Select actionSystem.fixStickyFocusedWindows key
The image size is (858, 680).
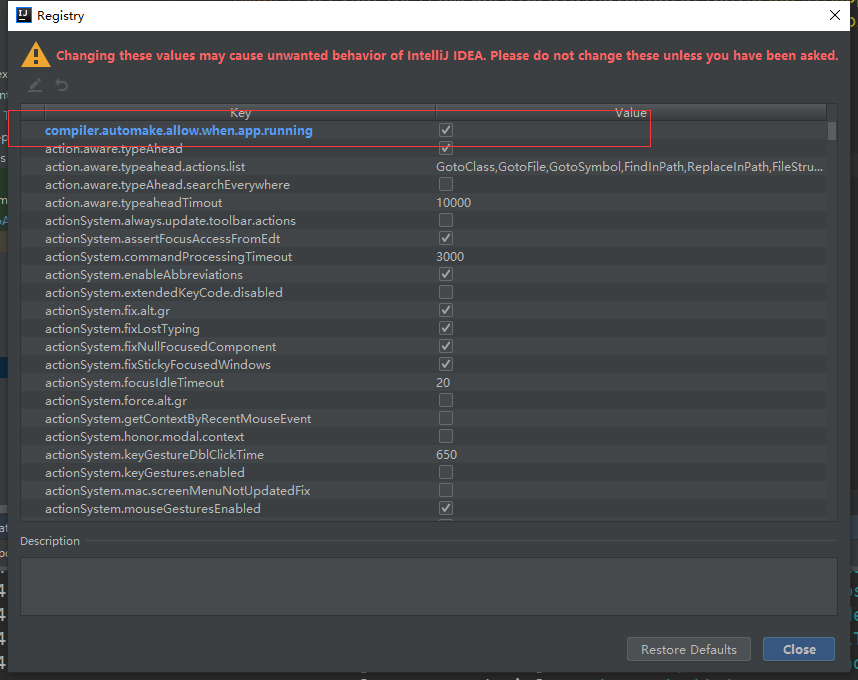point(158,365)
